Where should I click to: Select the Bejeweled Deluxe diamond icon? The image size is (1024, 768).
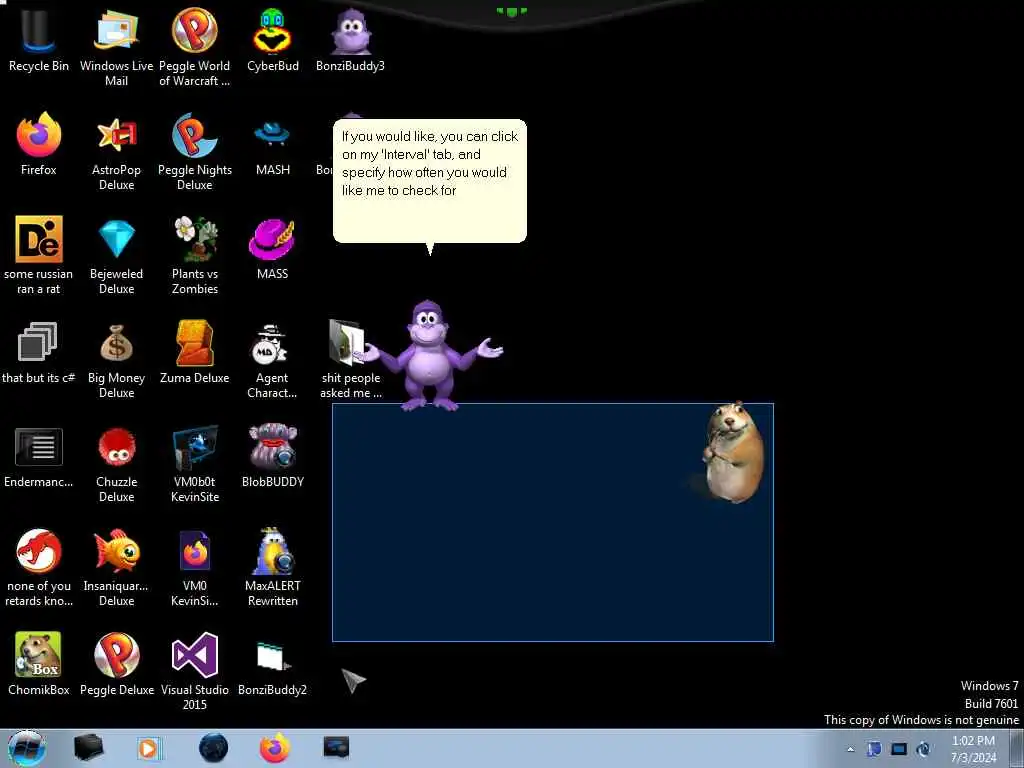coord(116,255)
